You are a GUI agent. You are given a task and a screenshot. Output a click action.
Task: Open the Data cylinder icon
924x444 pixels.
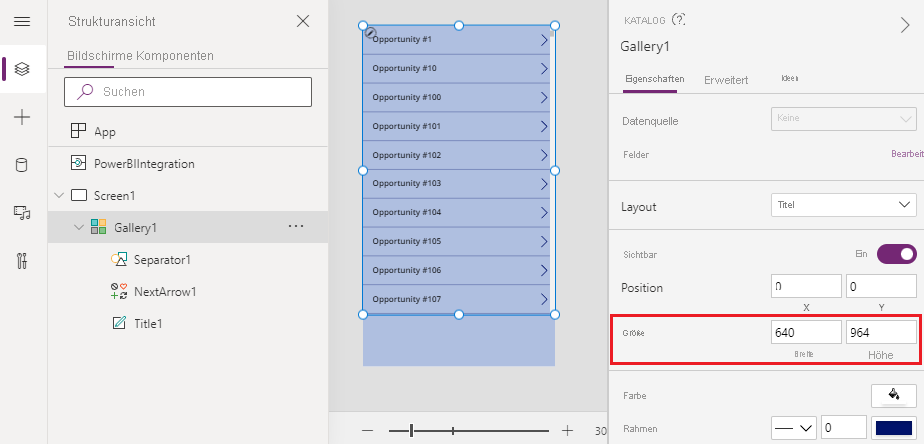point(22,165)
